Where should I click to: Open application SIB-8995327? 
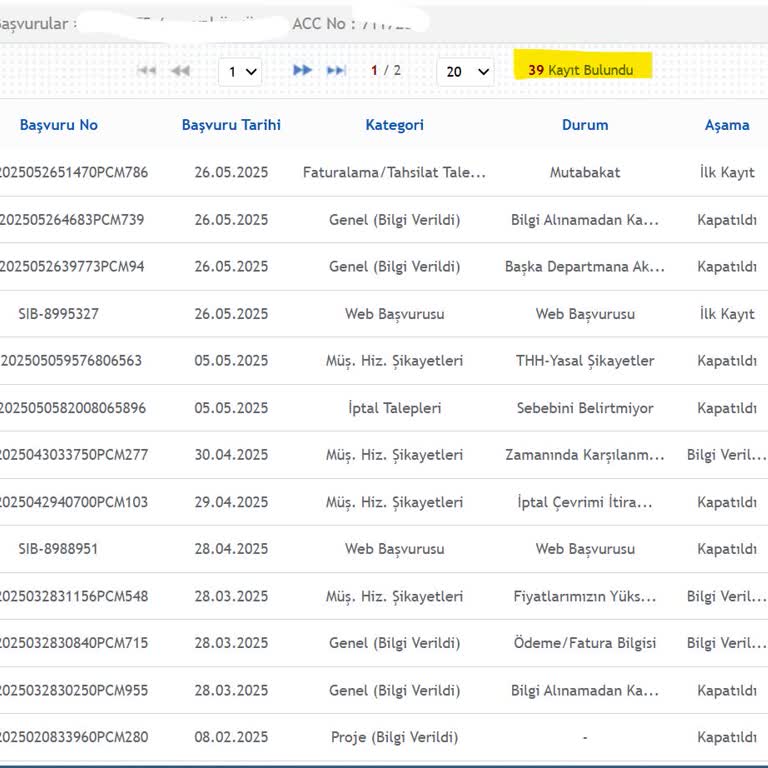click(58, 314)
